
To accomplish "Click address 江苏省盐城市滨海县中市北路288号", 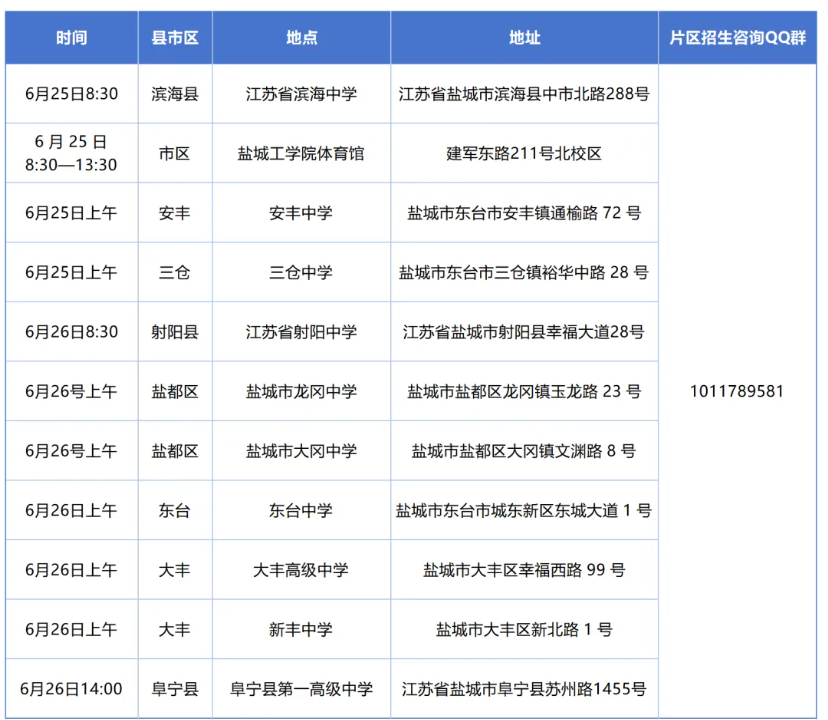I will click(x=524, y=94).
